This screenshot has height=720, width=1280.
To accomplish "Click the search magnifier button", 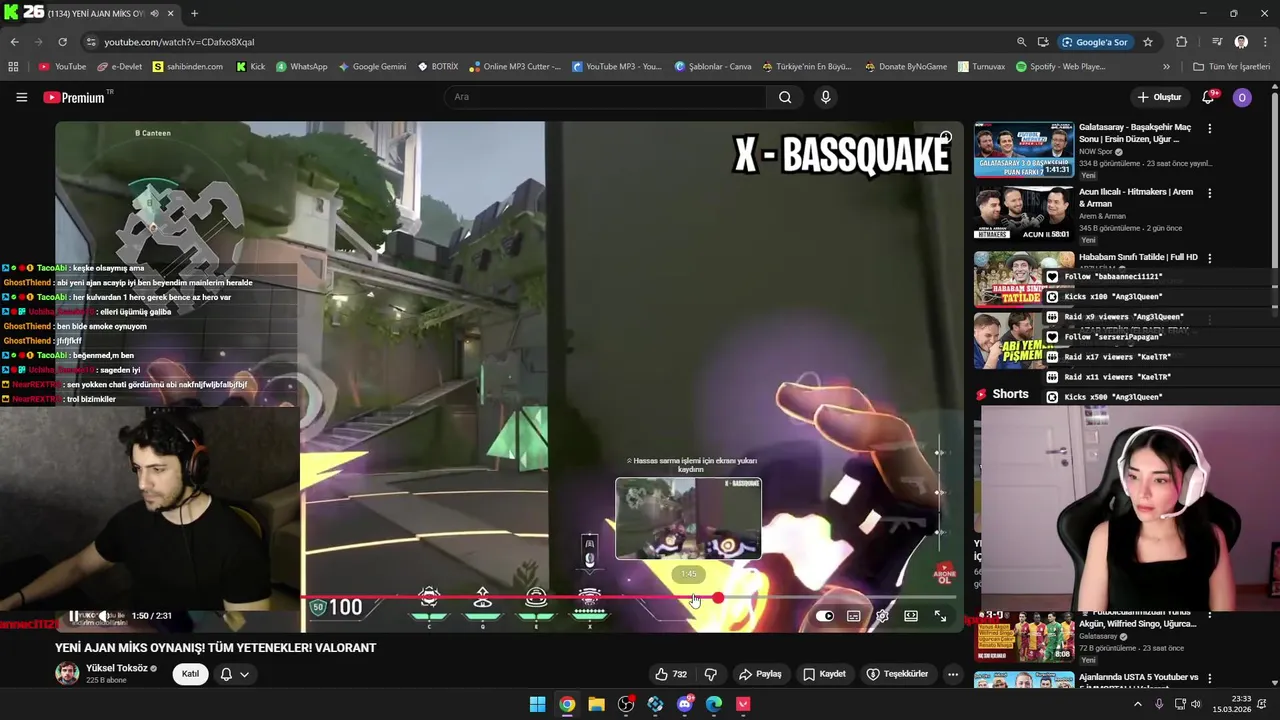I will tap(785, 97).
